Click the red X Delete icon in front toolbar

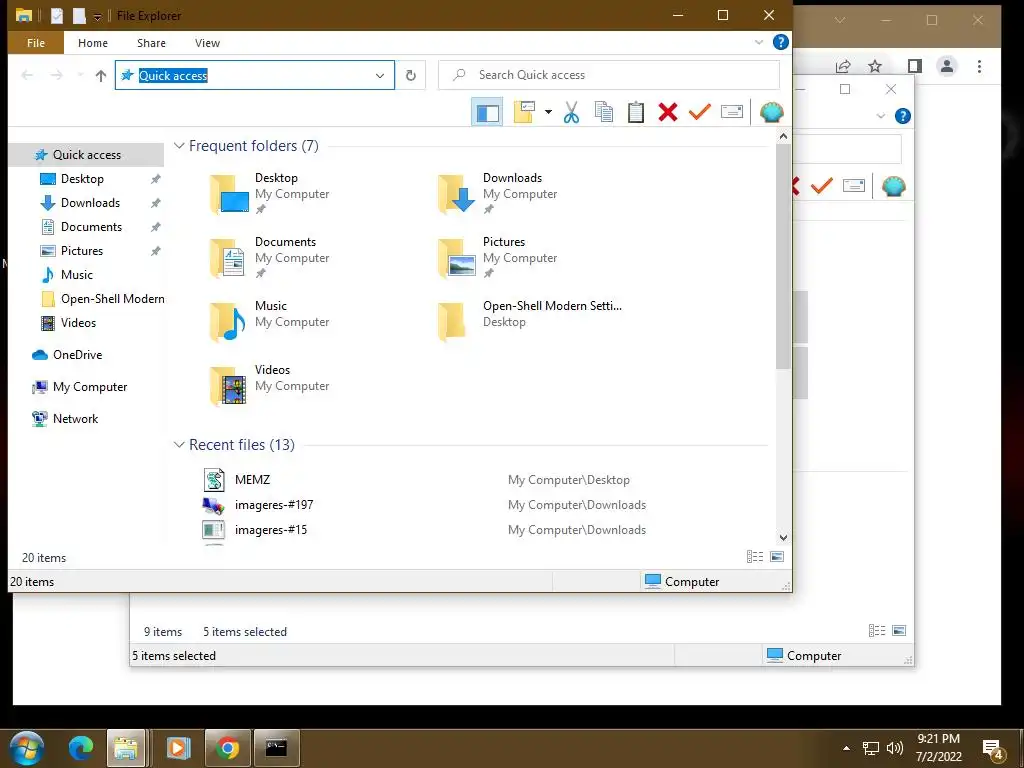click(667, 112)
